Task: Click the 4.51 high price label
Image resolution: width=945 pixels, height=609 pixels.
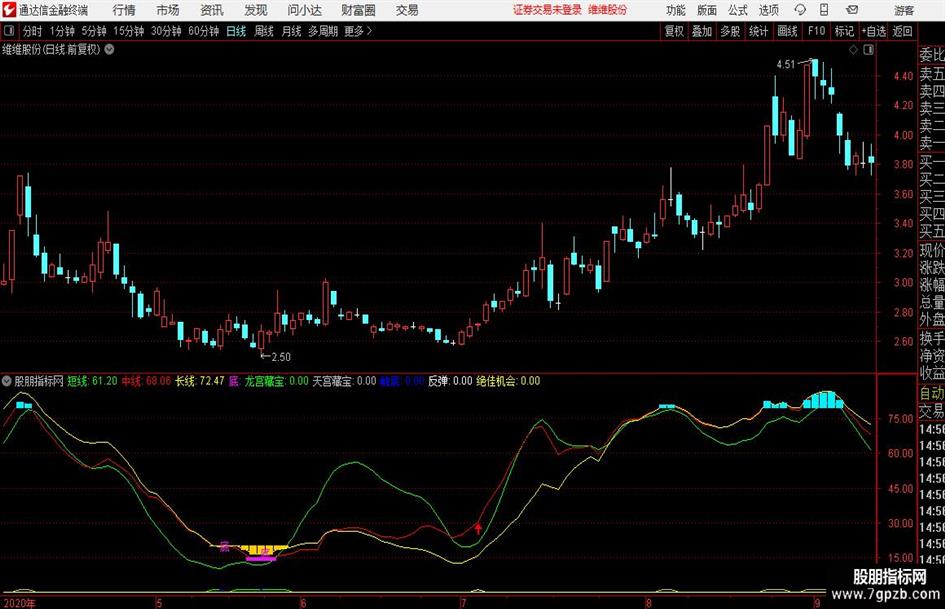Action: (786, 64)
